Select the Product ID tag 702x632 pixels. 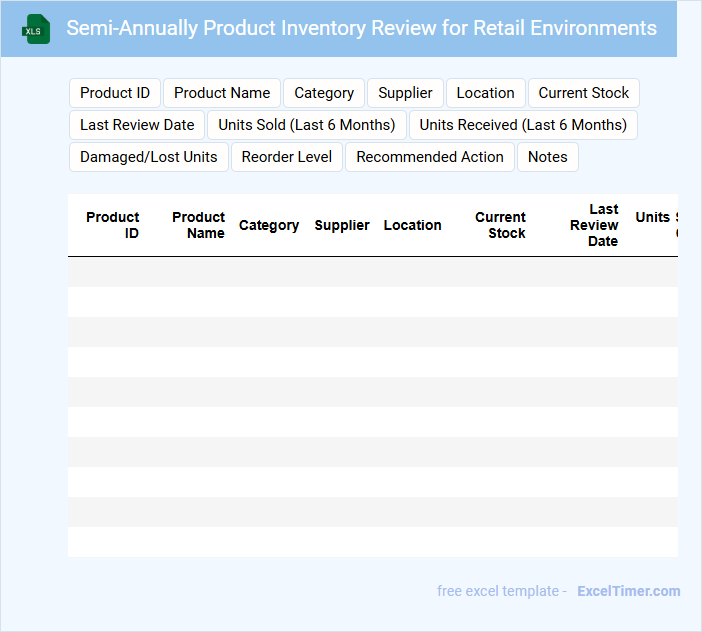tap(115, 93)
